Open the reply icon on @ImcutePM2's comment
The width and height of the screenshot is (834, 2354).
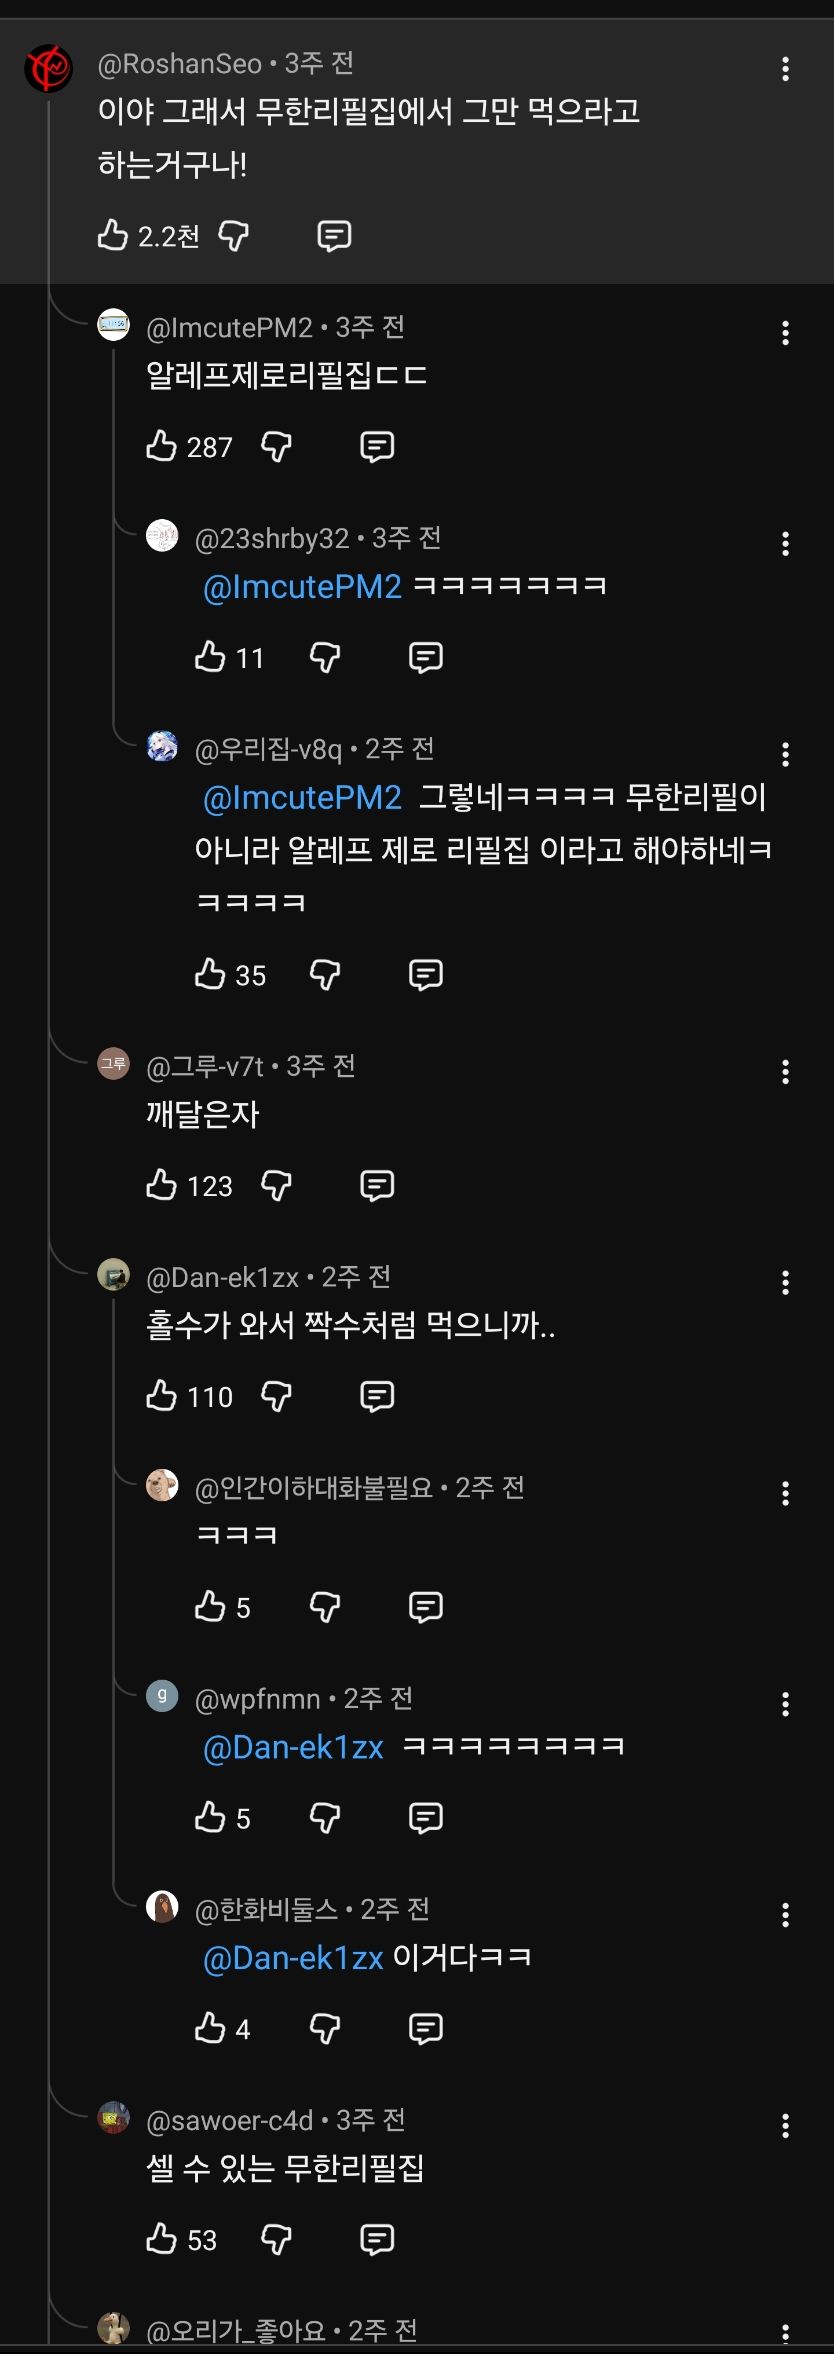pyautogui.click(x=377, y=446)
